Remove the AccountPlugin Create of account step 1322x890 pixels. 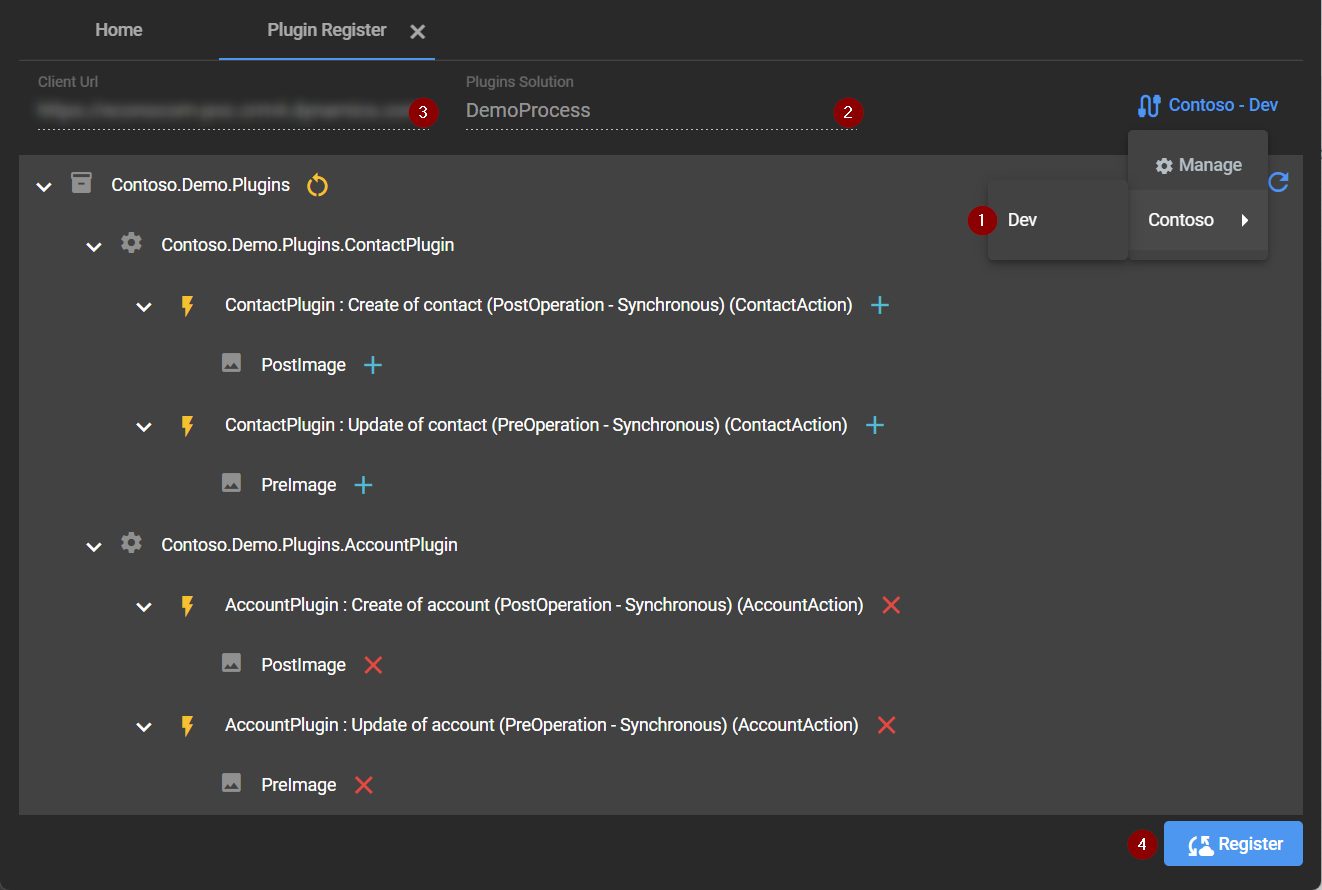(891, 605)
